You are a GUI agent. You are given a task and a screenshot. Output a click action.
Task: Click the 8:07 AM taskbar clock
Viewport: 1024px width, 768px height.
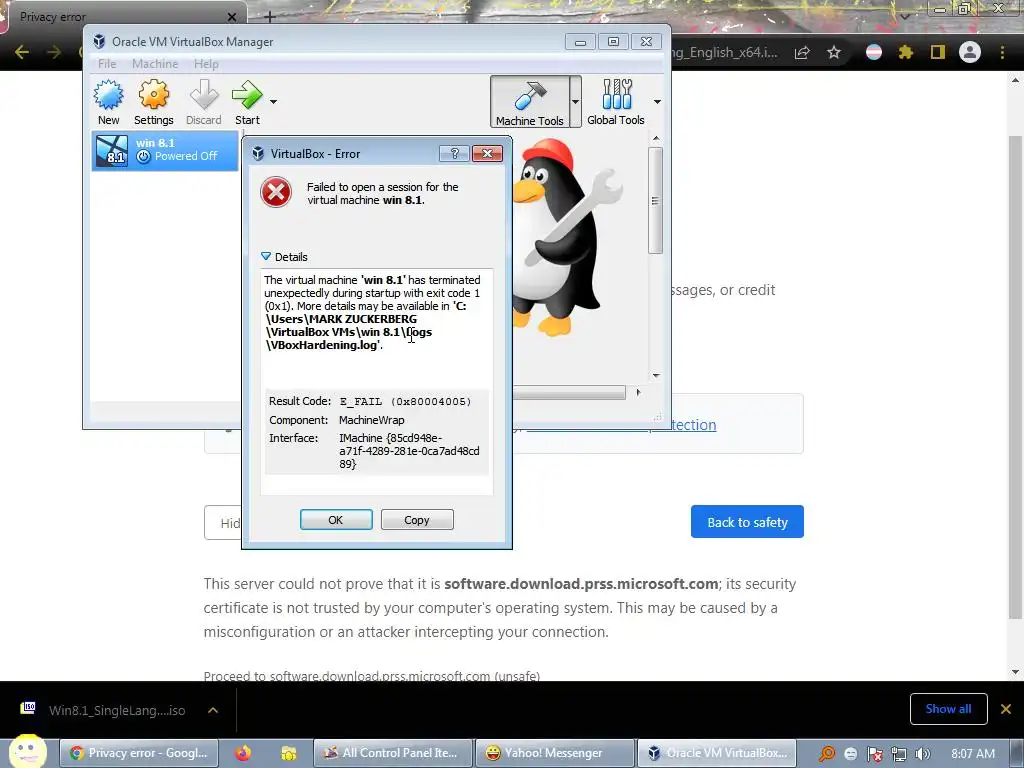pos(973,754)
